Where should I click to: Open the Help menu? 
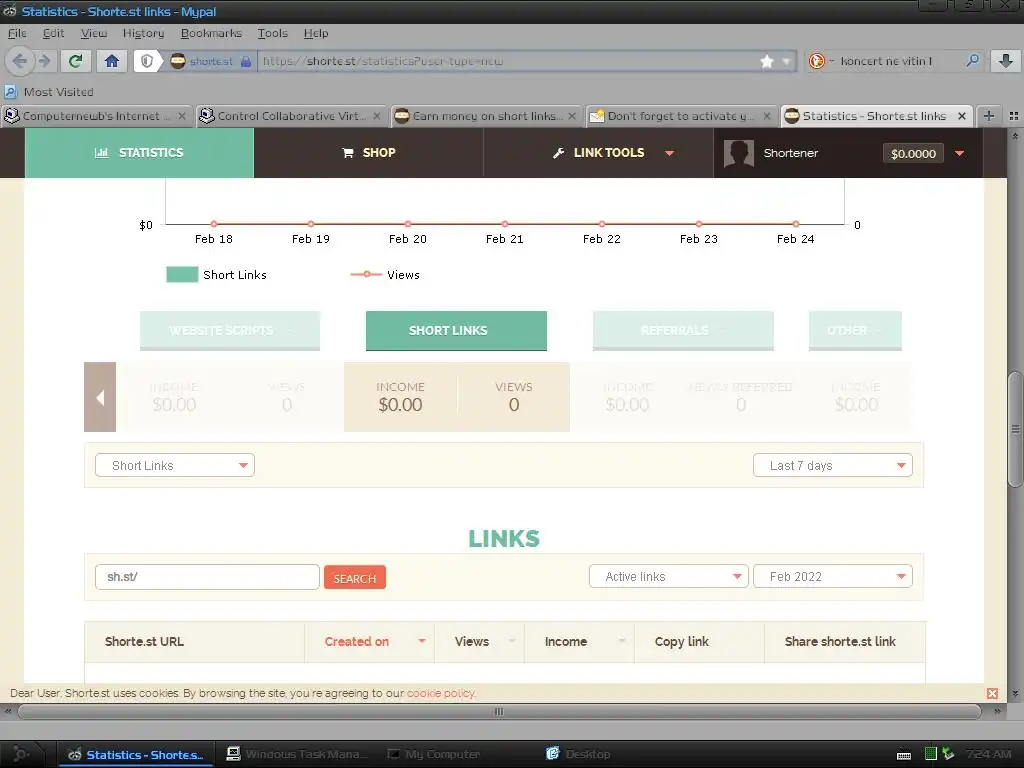tap(316, 33)
